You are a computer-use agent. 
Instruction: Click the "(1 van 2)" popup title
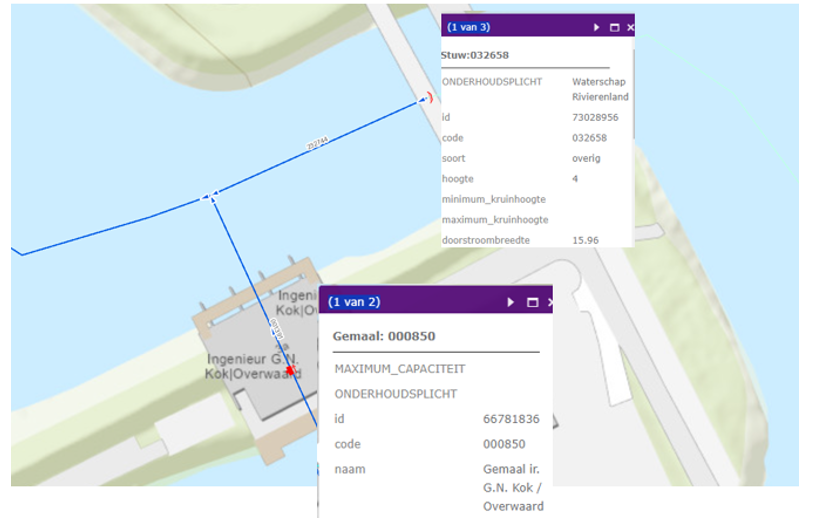coord(355,302)
